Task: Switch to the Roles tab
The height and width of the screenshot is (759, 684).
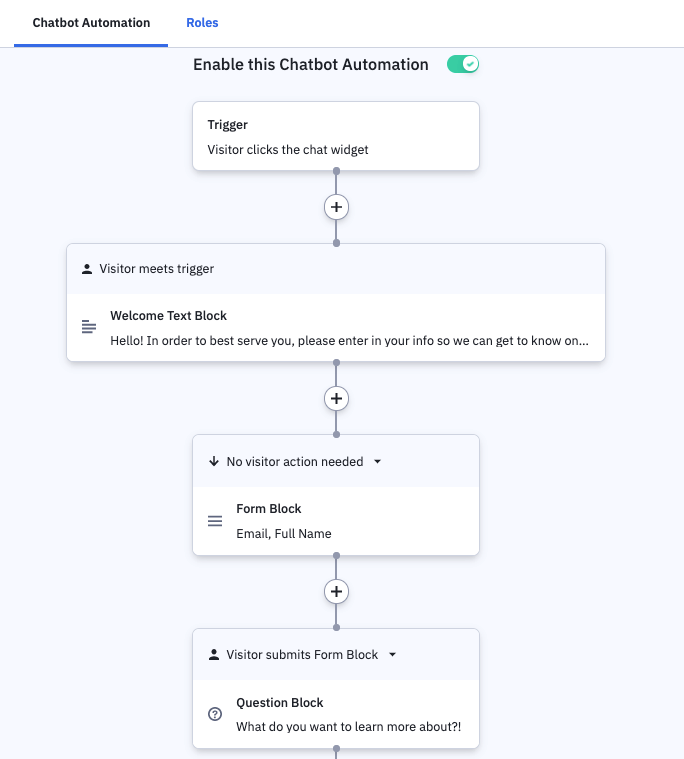Action: [202, 22]
